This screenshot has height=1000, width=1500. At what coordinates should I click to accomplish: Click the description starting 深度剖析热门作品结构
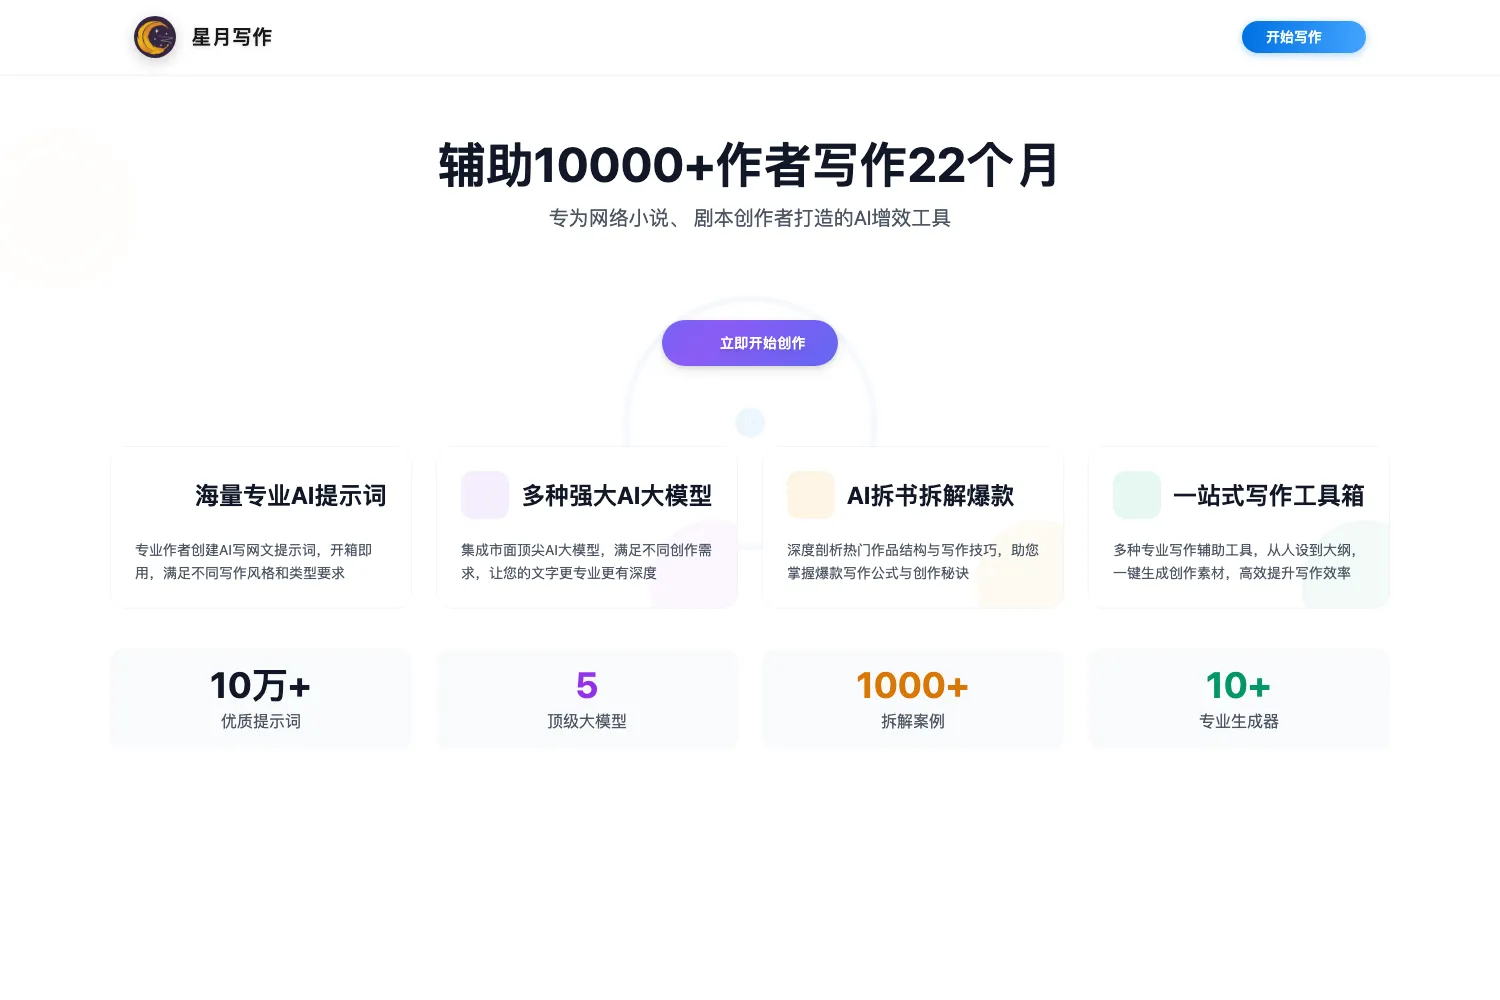pos(913,561)
